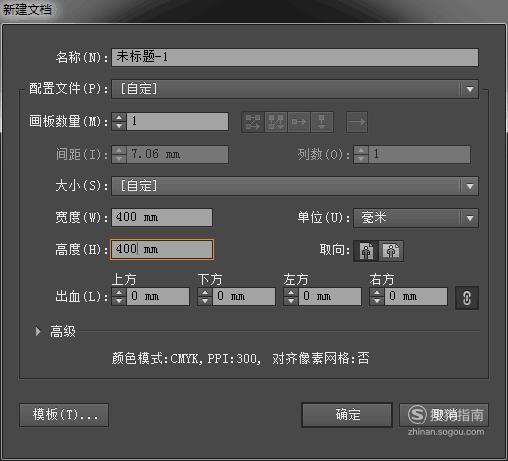Click the 列数 columns field
This screenshot has width=508, height=461.
coord(419,154)
